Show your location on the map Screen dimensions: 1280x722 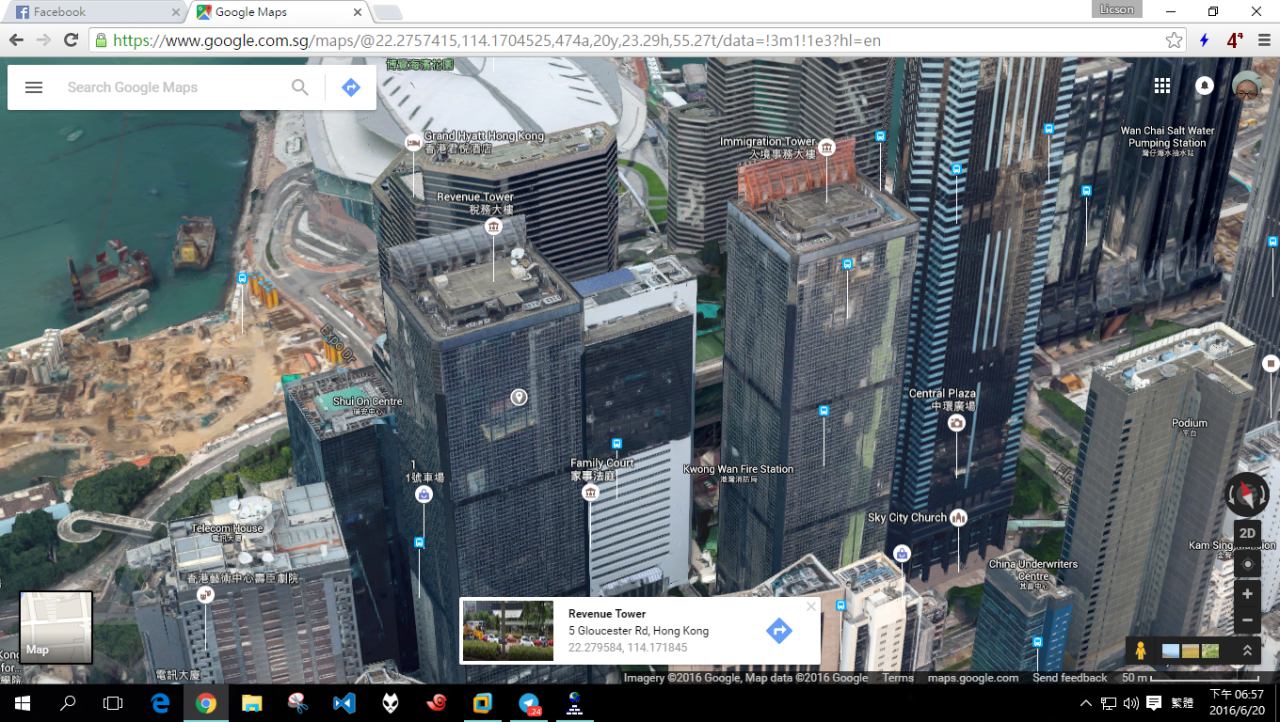coord(1247,564)
